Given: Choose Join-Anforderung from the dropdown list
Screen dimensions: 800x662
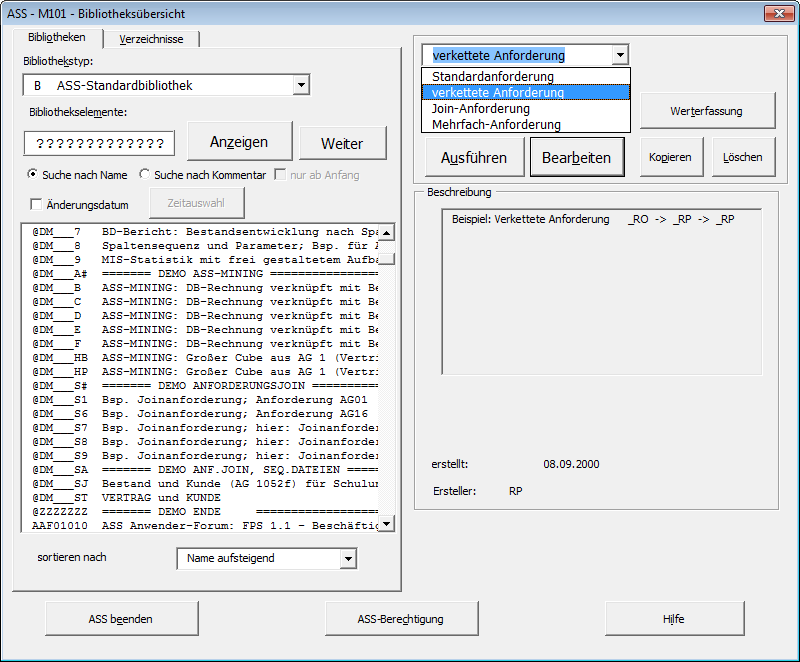Looking at the screenshot, I should pyautogui.click(x=526, y=109).
